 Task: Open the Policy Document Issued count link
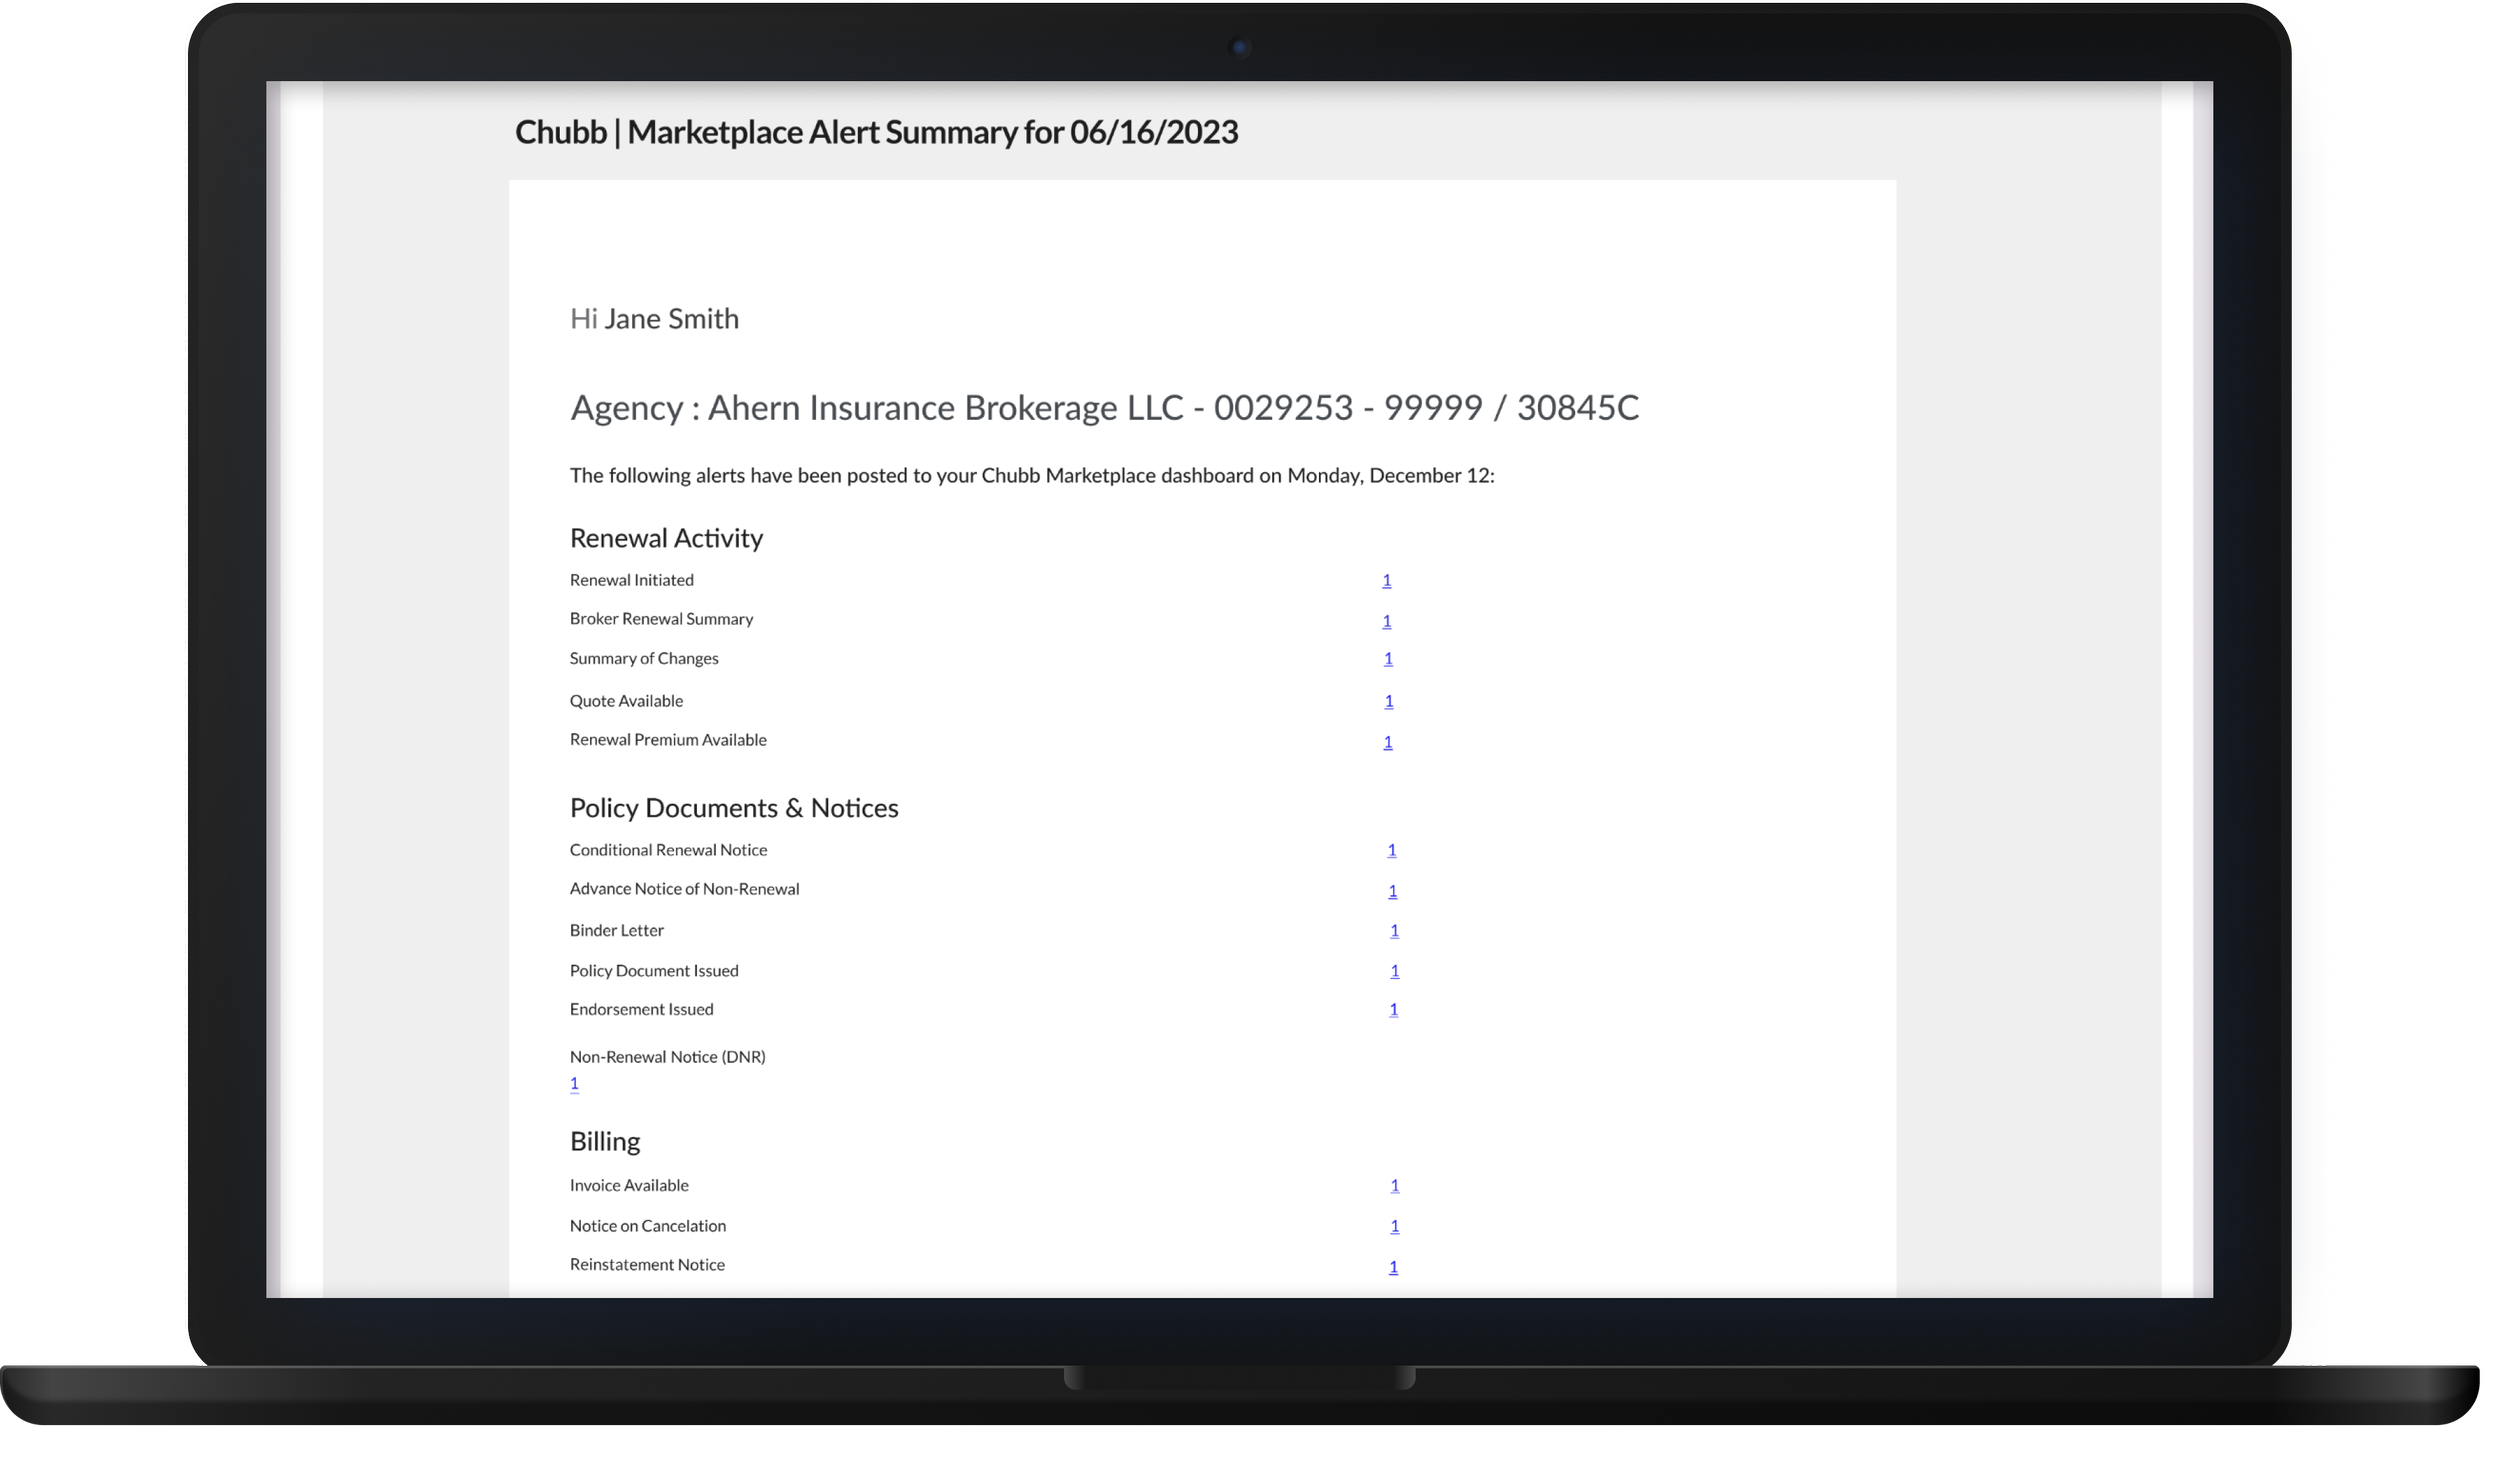(1394, 971)
